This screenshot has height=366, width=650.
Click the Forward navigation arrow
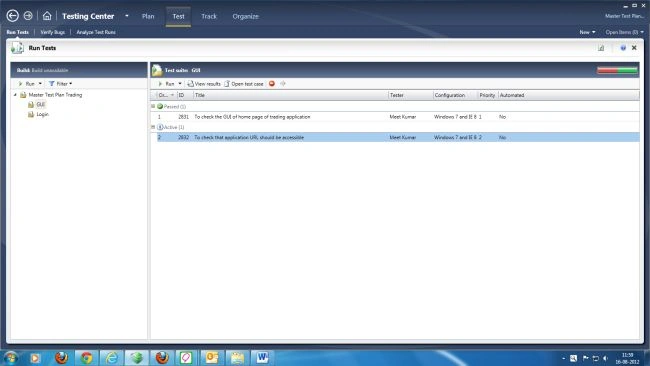(28, 16)
